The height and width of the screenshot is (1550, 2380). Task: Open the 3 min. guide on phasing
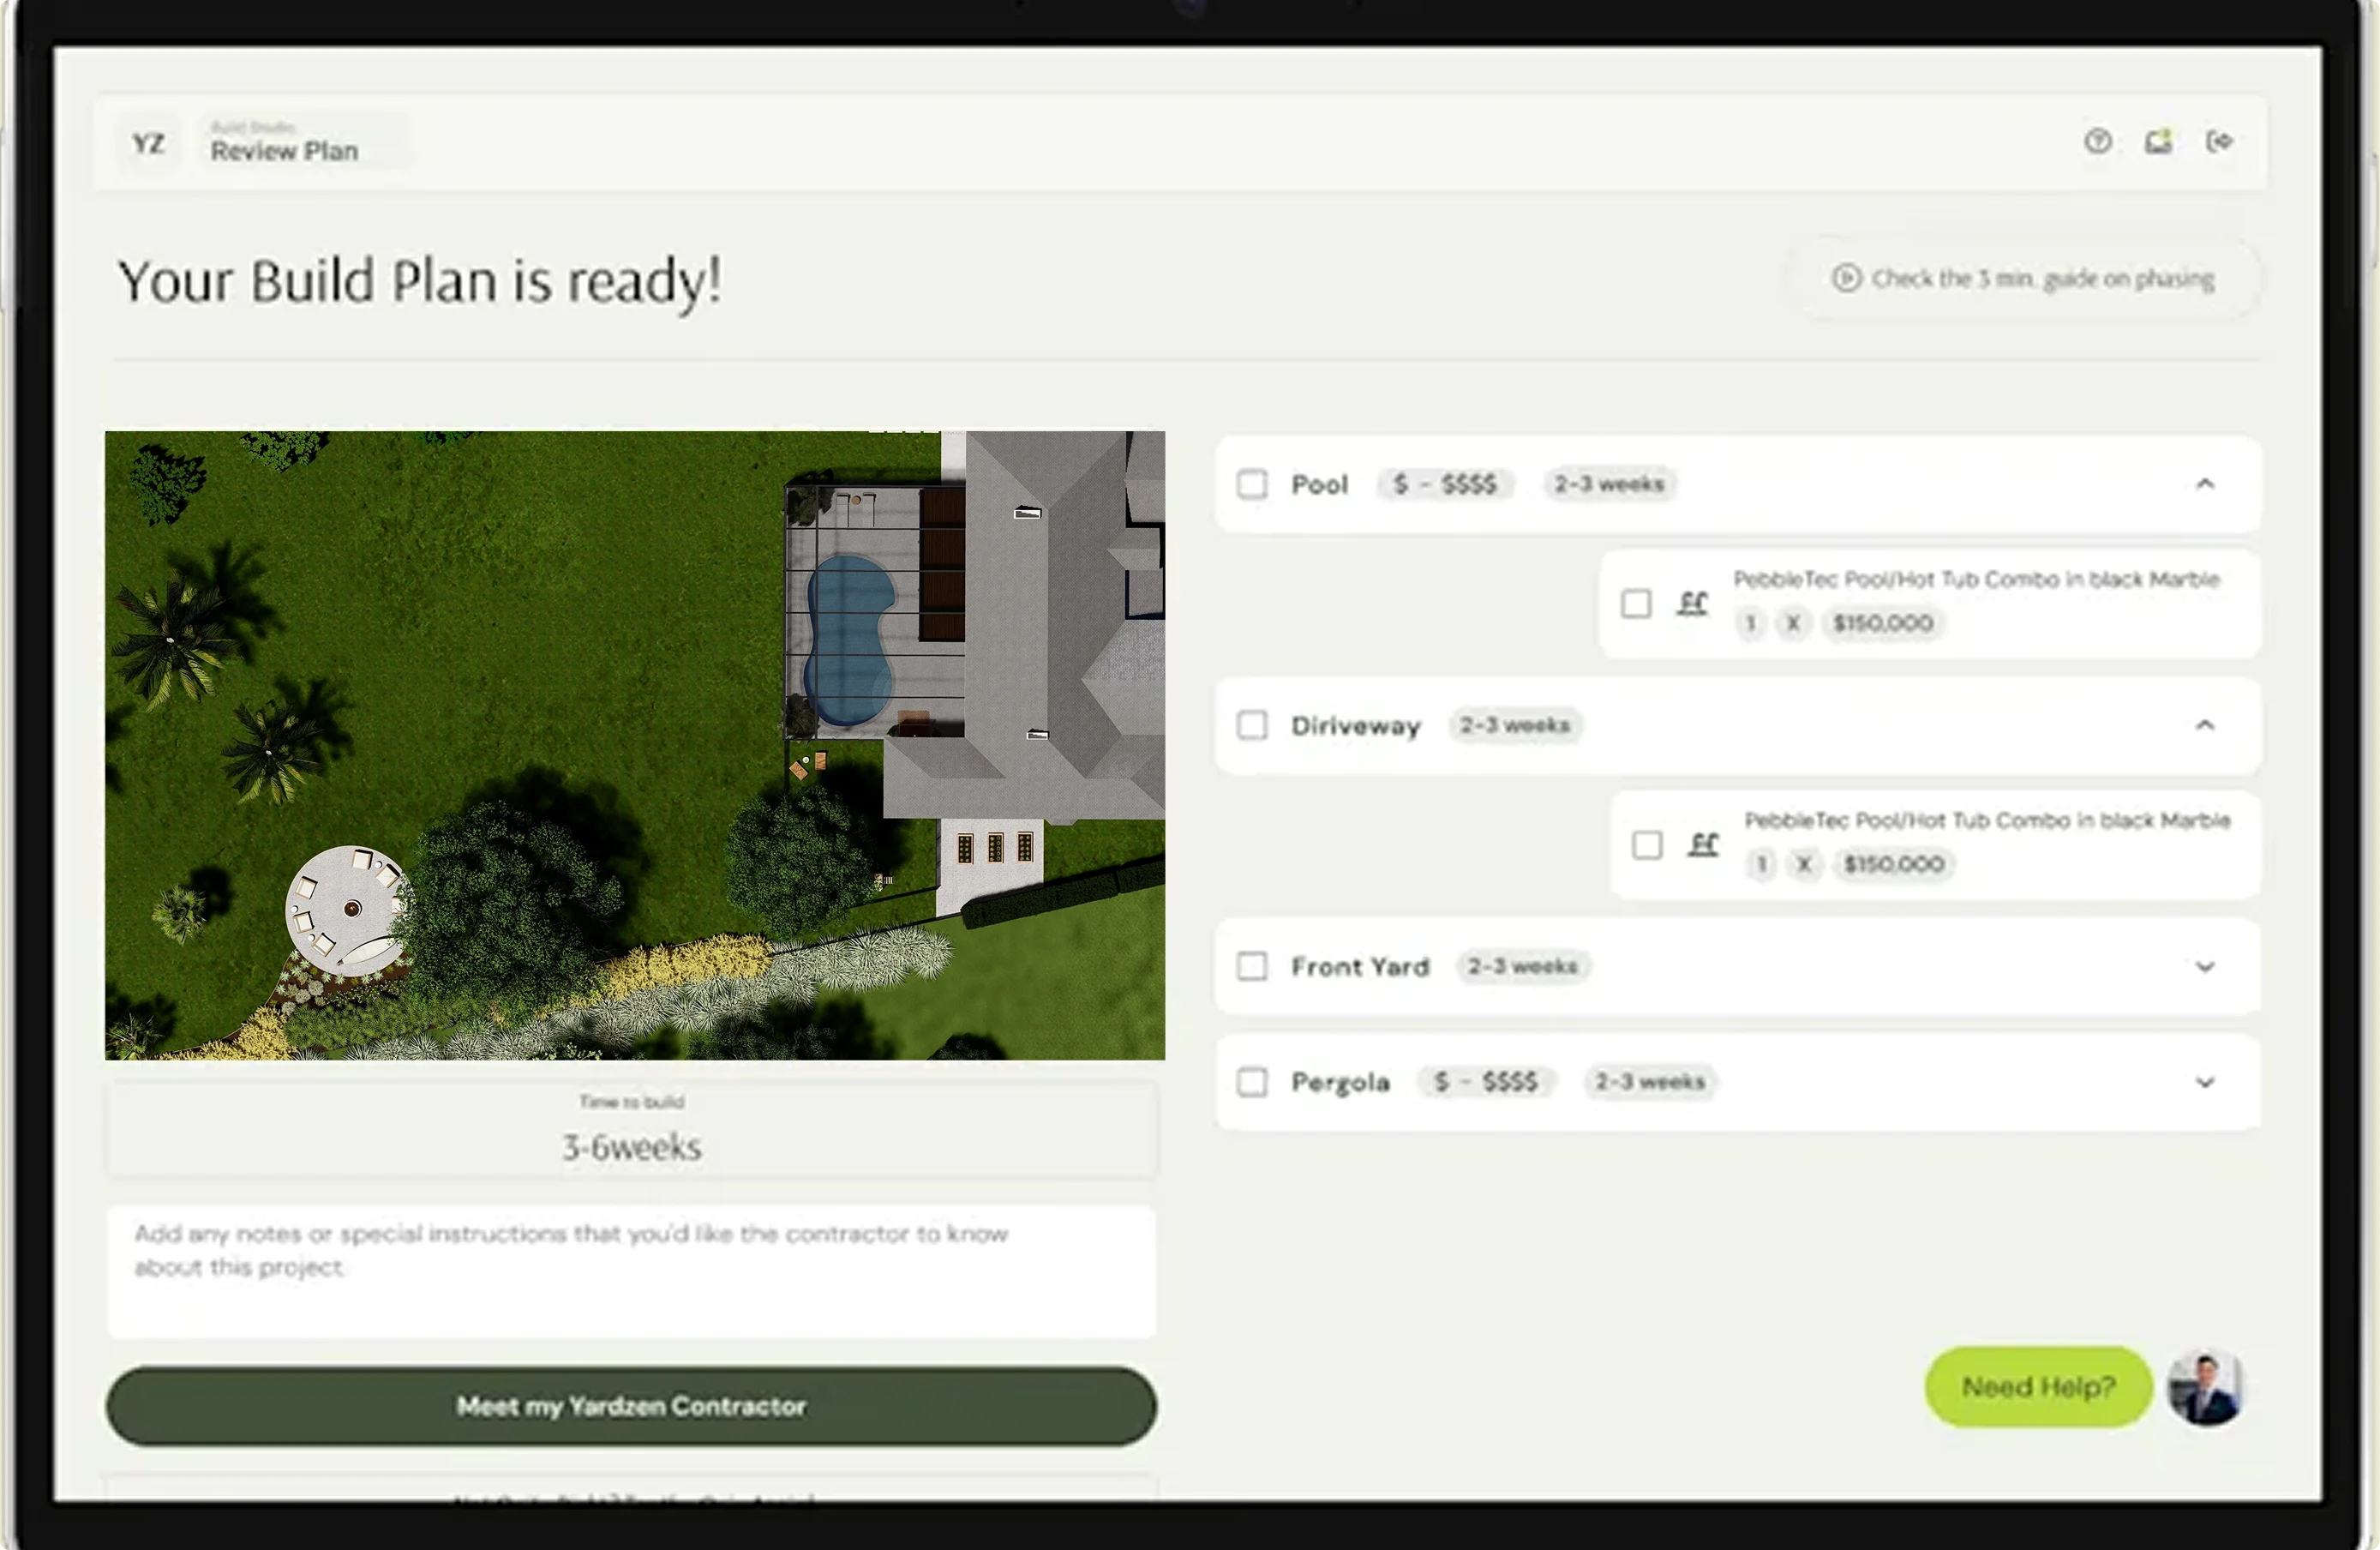(x=2023, y=278)
